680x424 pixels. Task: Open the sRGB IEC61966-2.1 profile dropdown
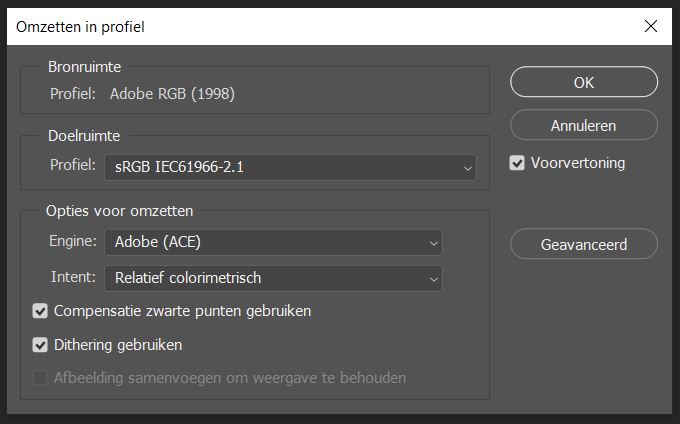point(290,167)
